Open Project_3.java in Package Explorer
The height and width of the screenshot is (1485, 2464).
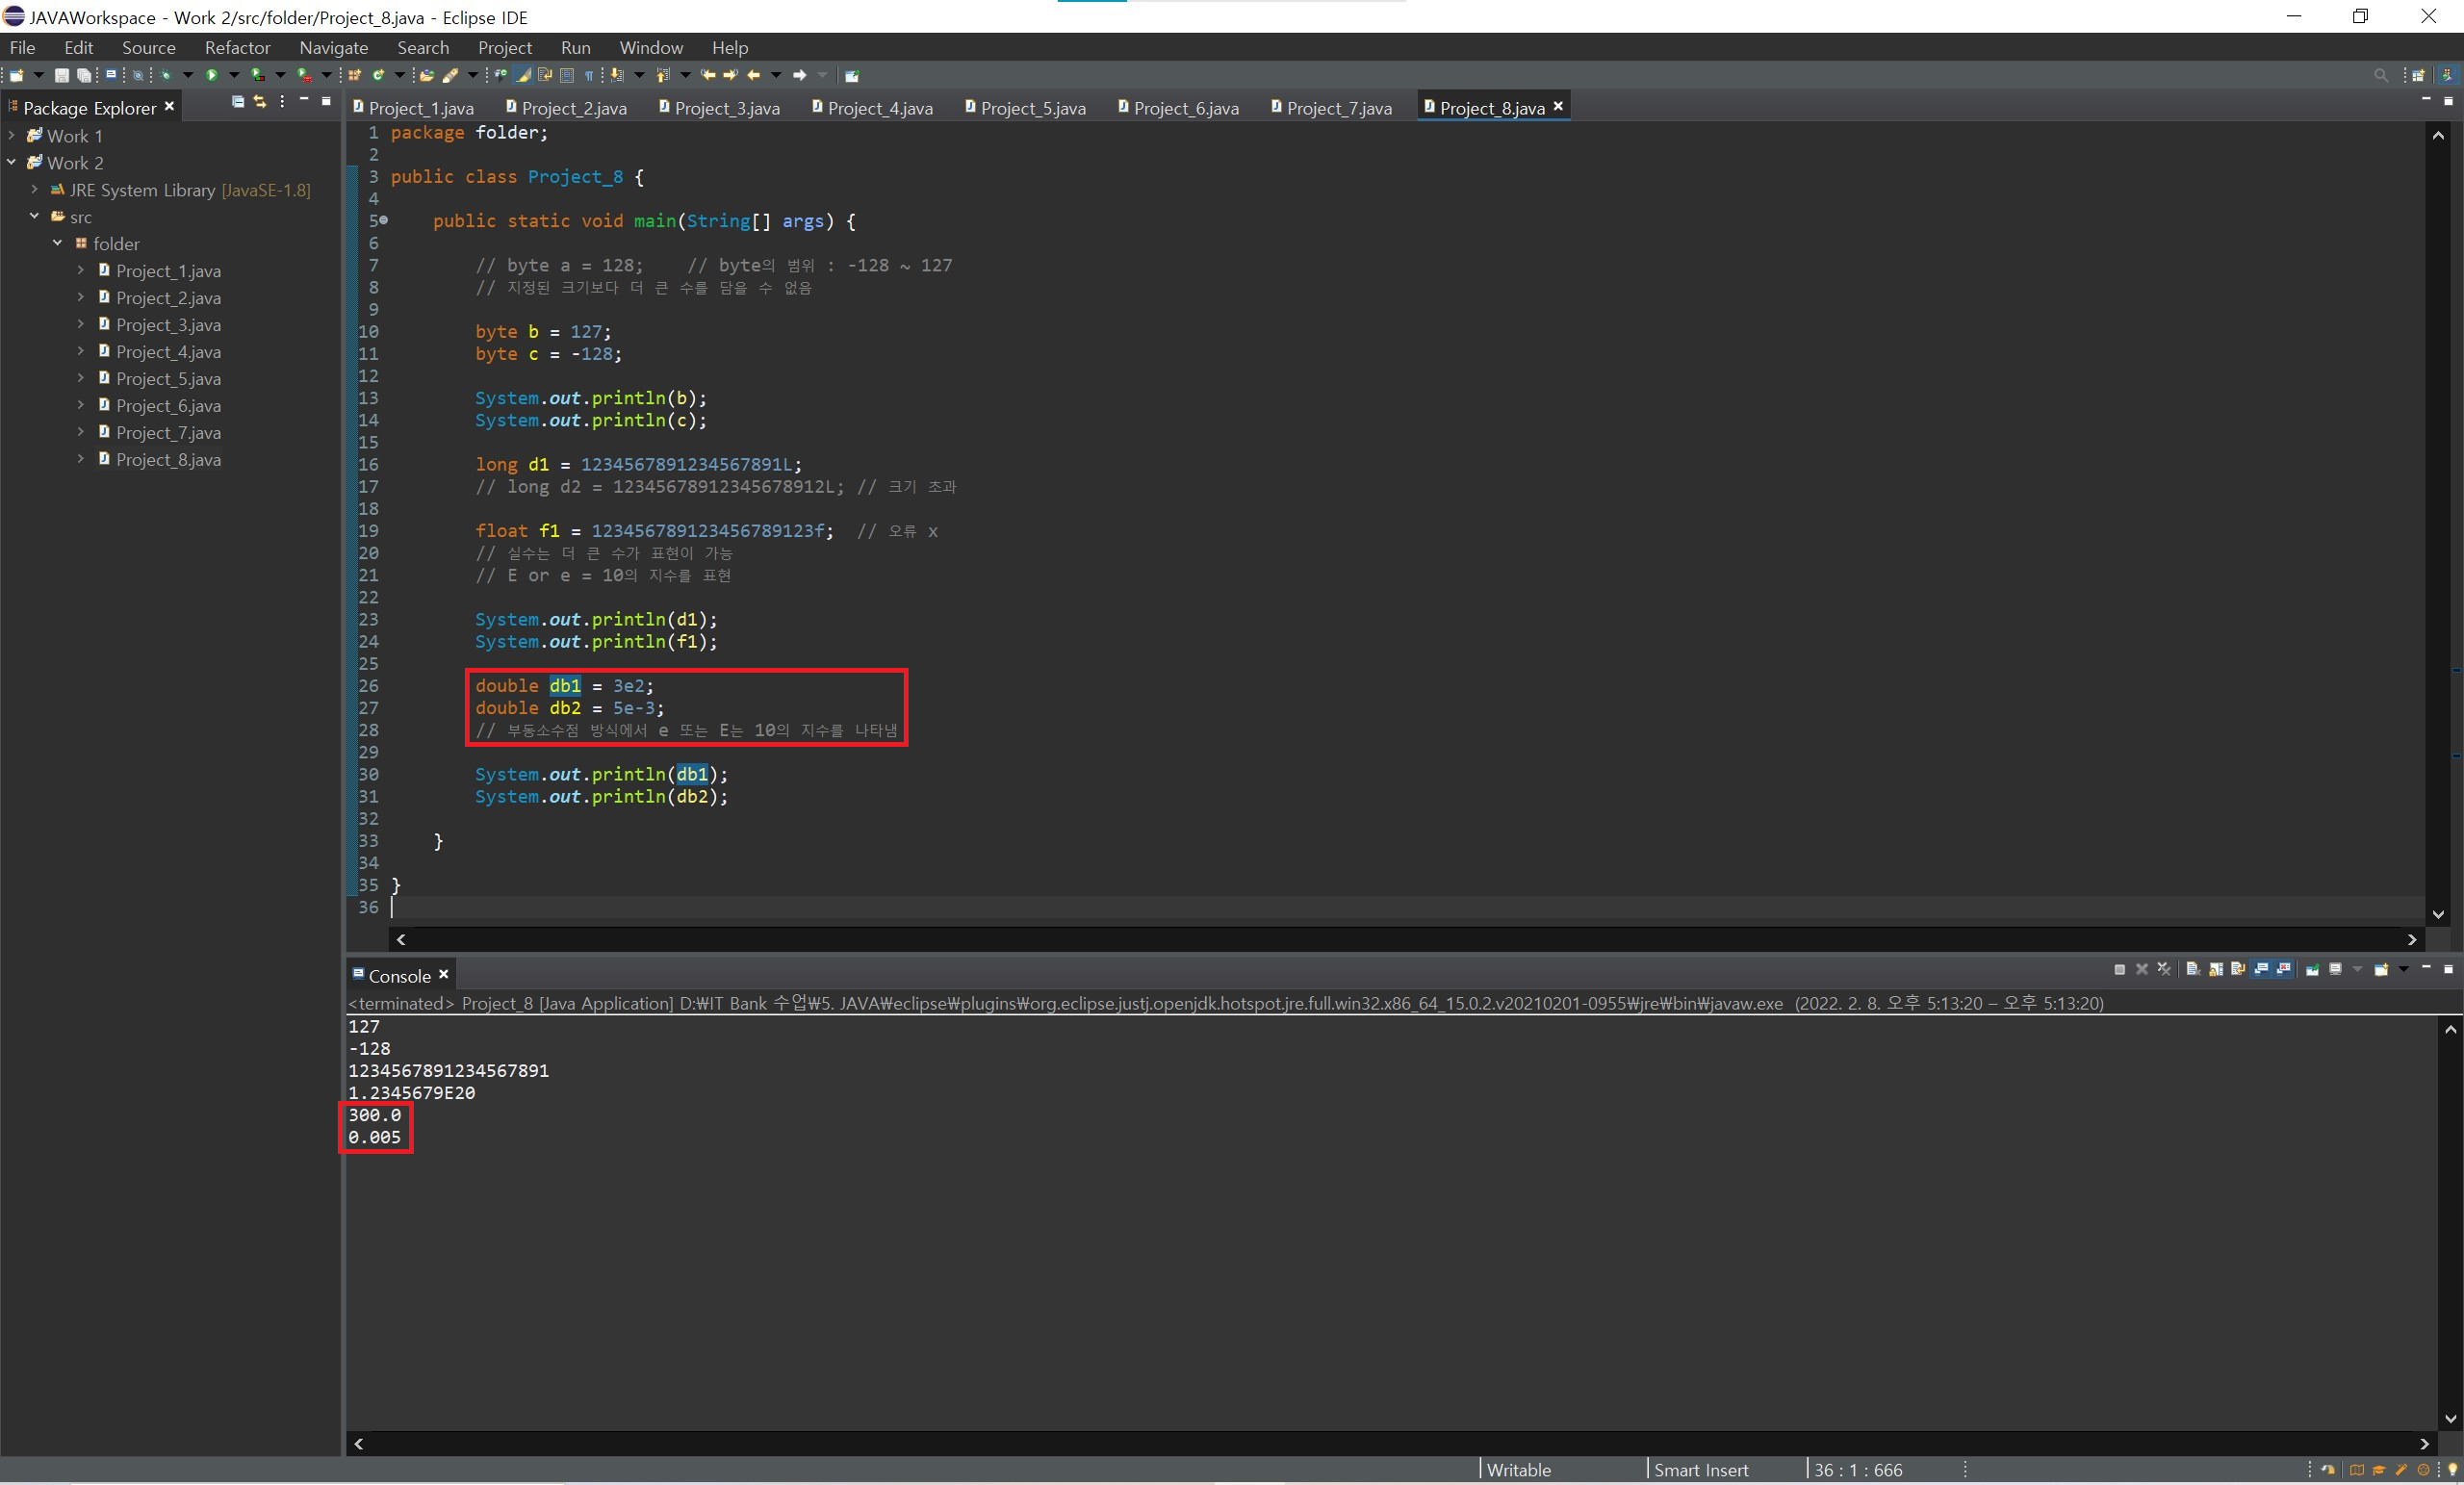pos(168,325)
